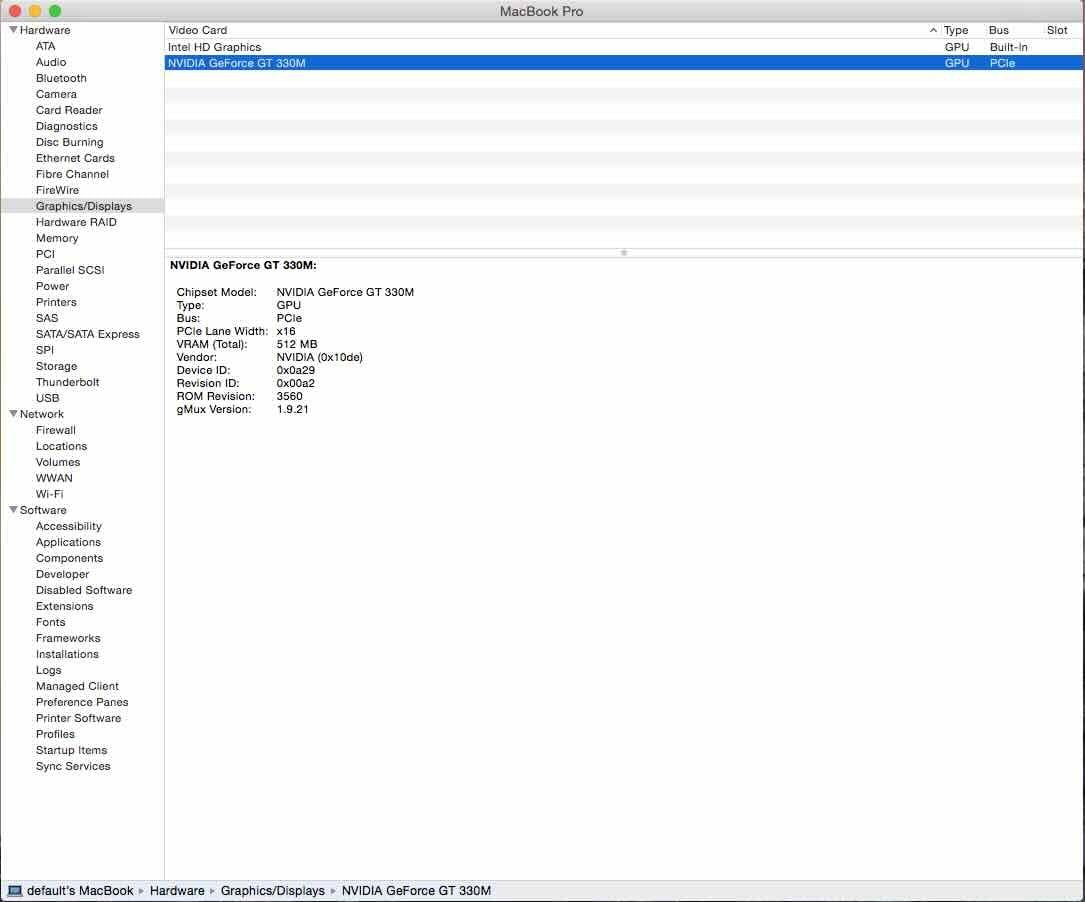Click Hardware in the path bar
The image size is (1085, 902).
[177, 891]
